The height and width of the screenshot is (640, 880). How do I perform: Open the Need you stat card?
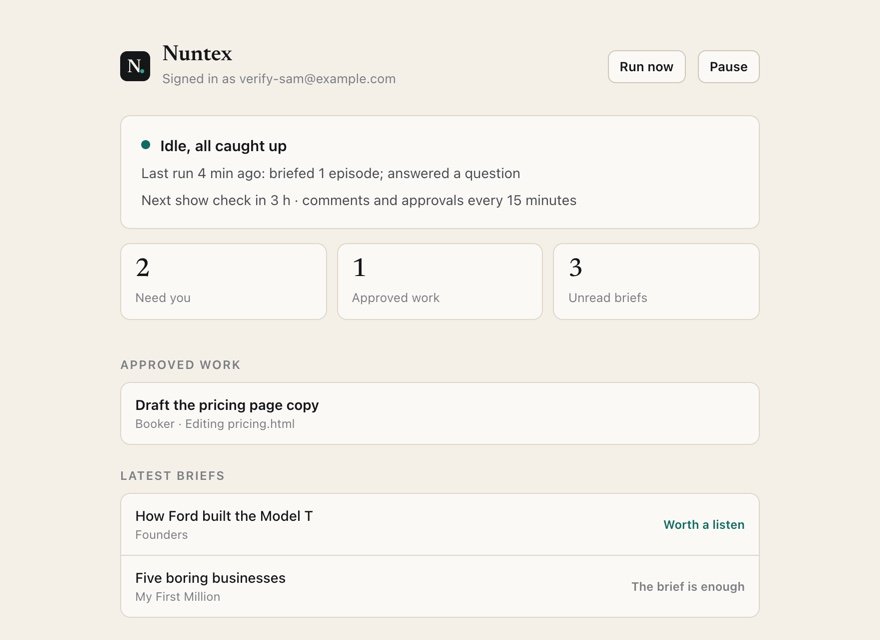(223, 281)
